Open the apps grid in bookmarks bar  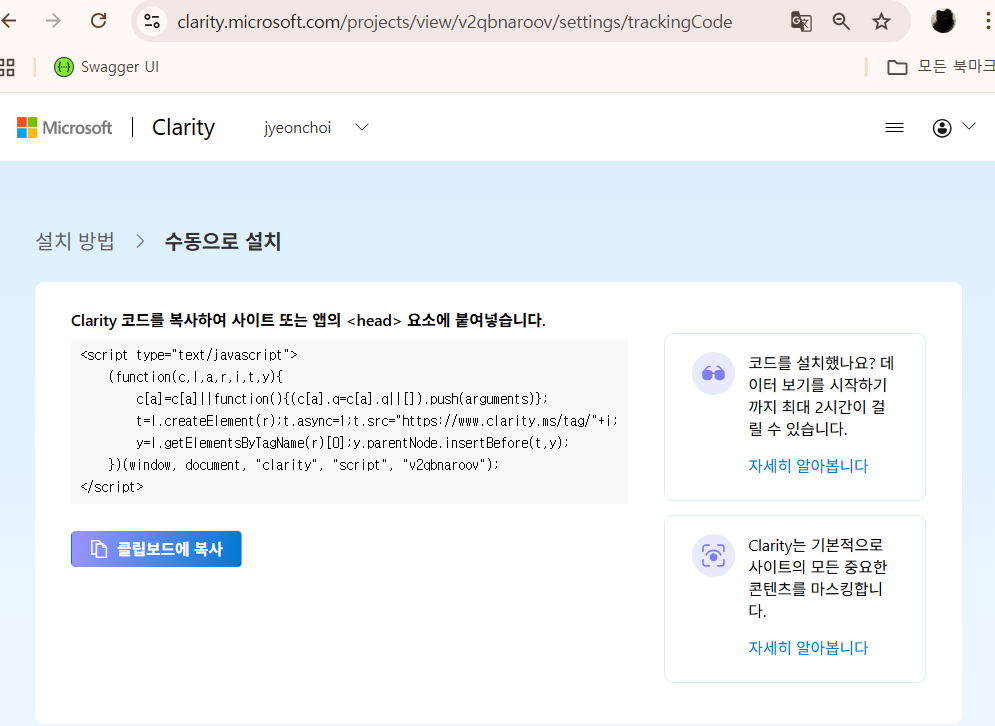tap(8, 67)
